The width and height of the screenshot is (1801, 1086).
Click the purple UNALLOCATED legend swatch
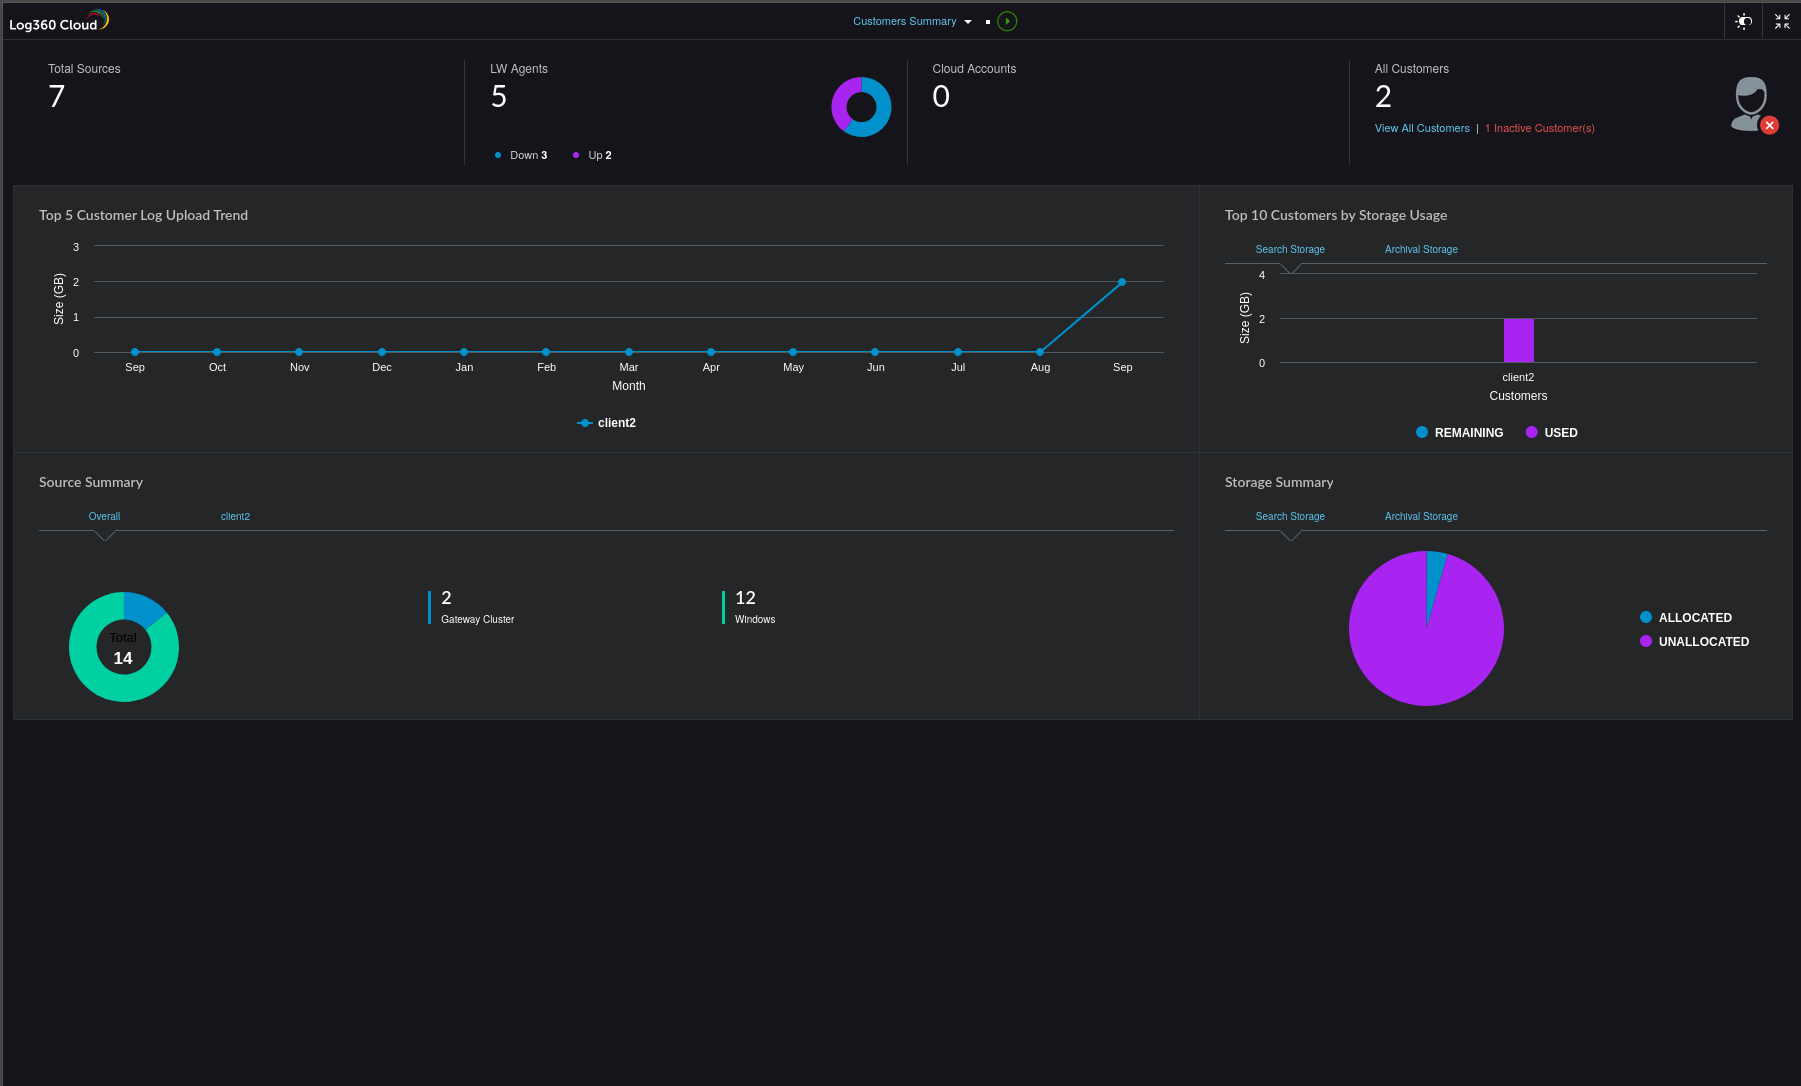[1645, 641]
